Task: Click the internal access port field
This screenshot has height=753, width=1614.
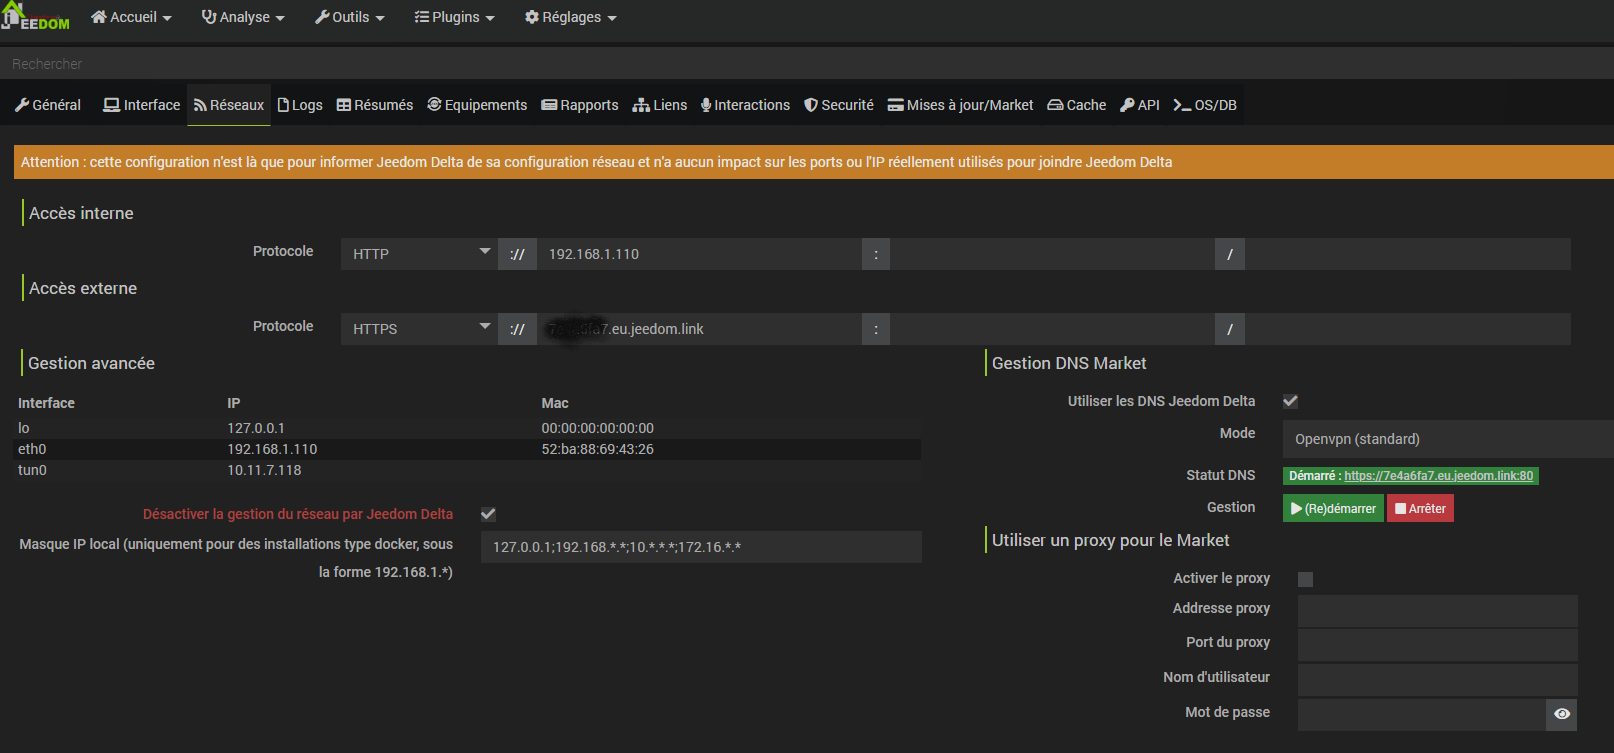Action: tap(1052, 254)
